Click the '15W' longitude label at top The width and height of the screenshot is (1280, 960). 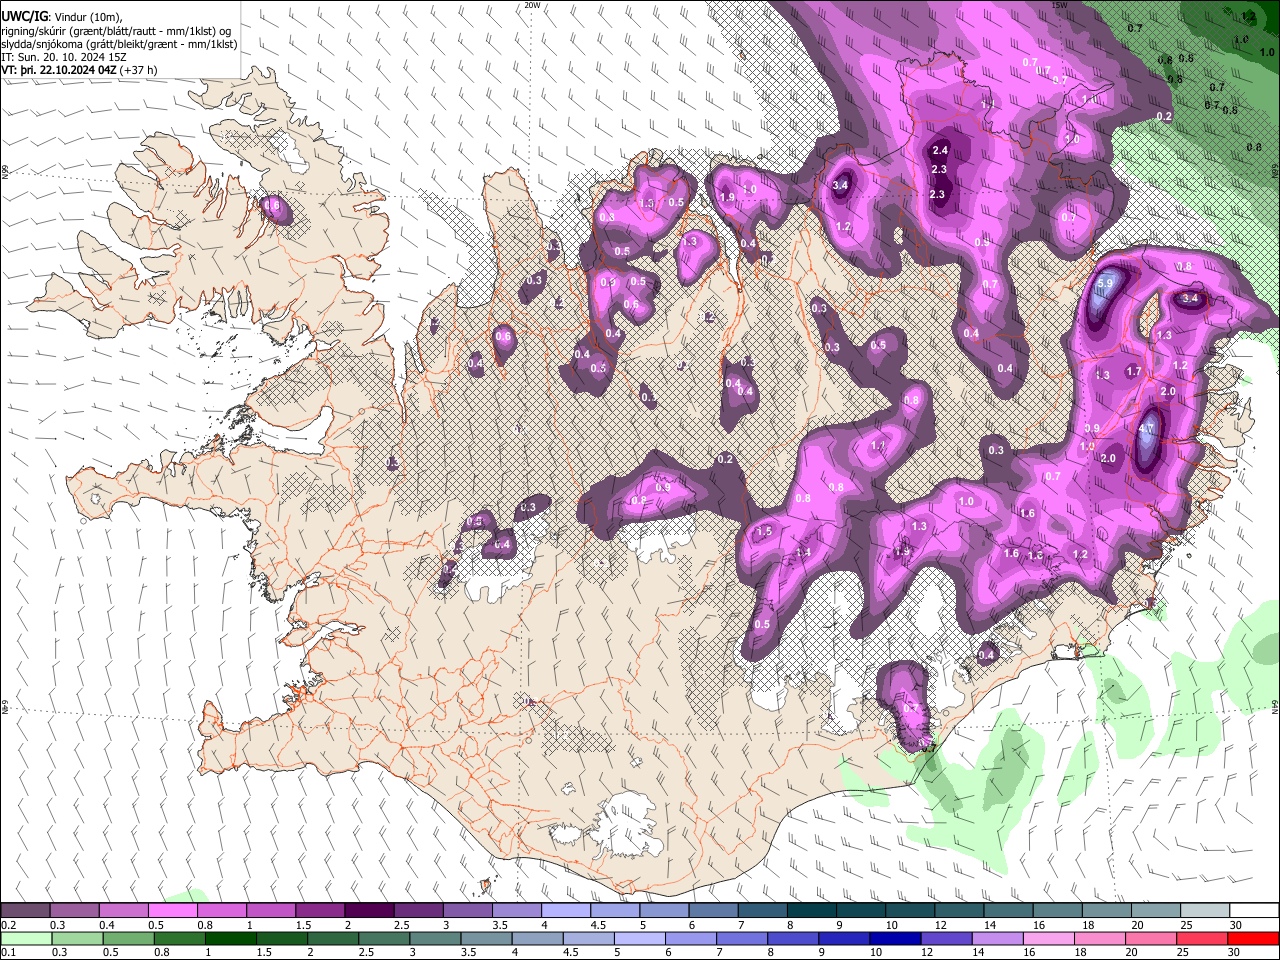(1060, 4)
